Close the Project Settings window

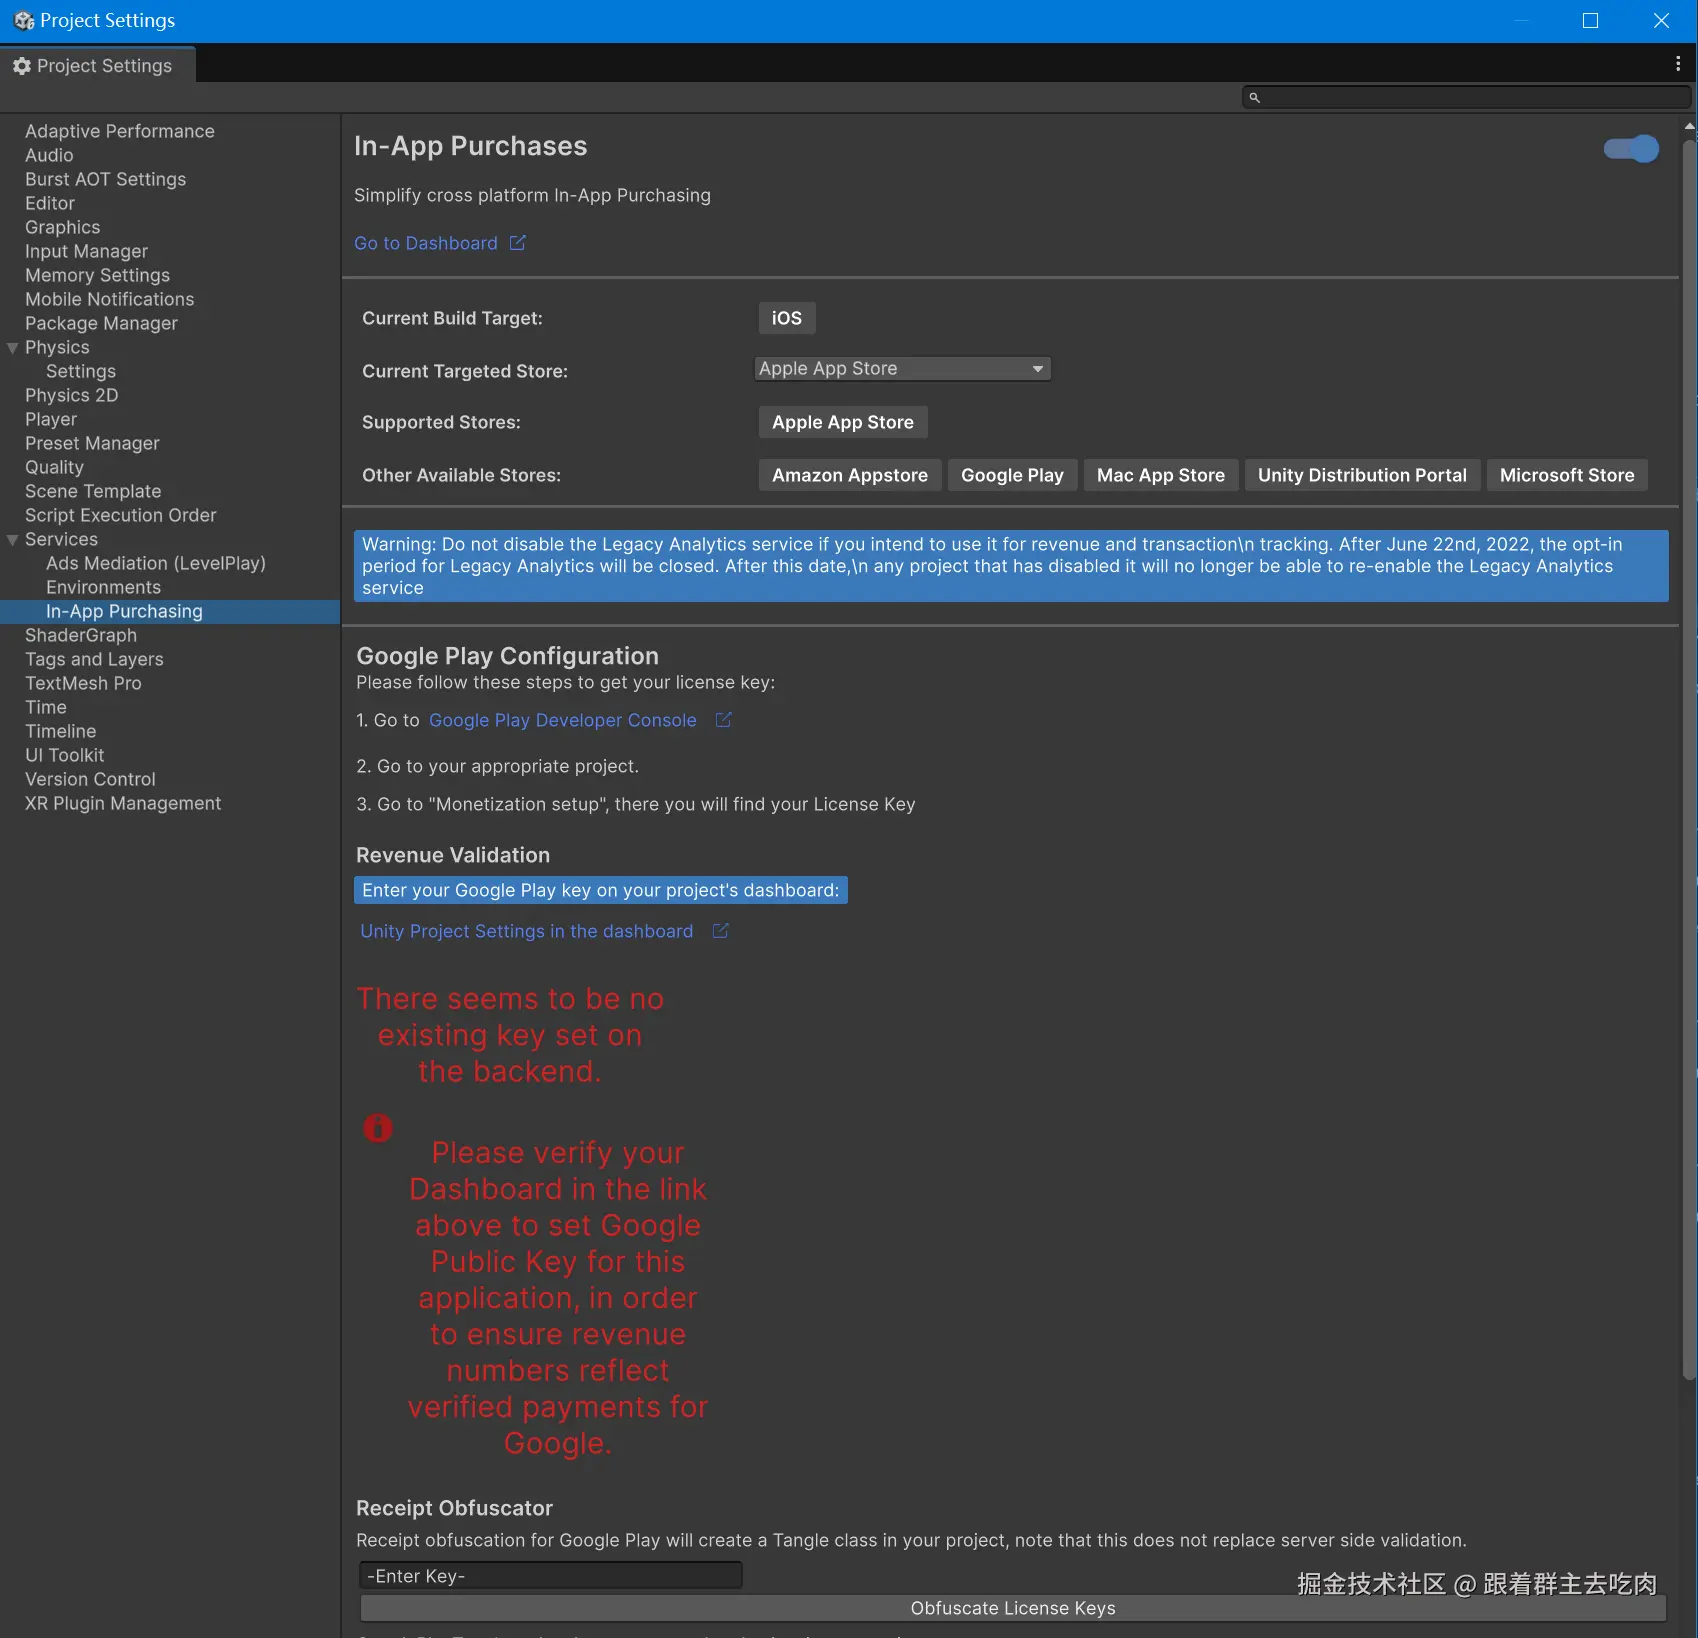coord(1661,21)
